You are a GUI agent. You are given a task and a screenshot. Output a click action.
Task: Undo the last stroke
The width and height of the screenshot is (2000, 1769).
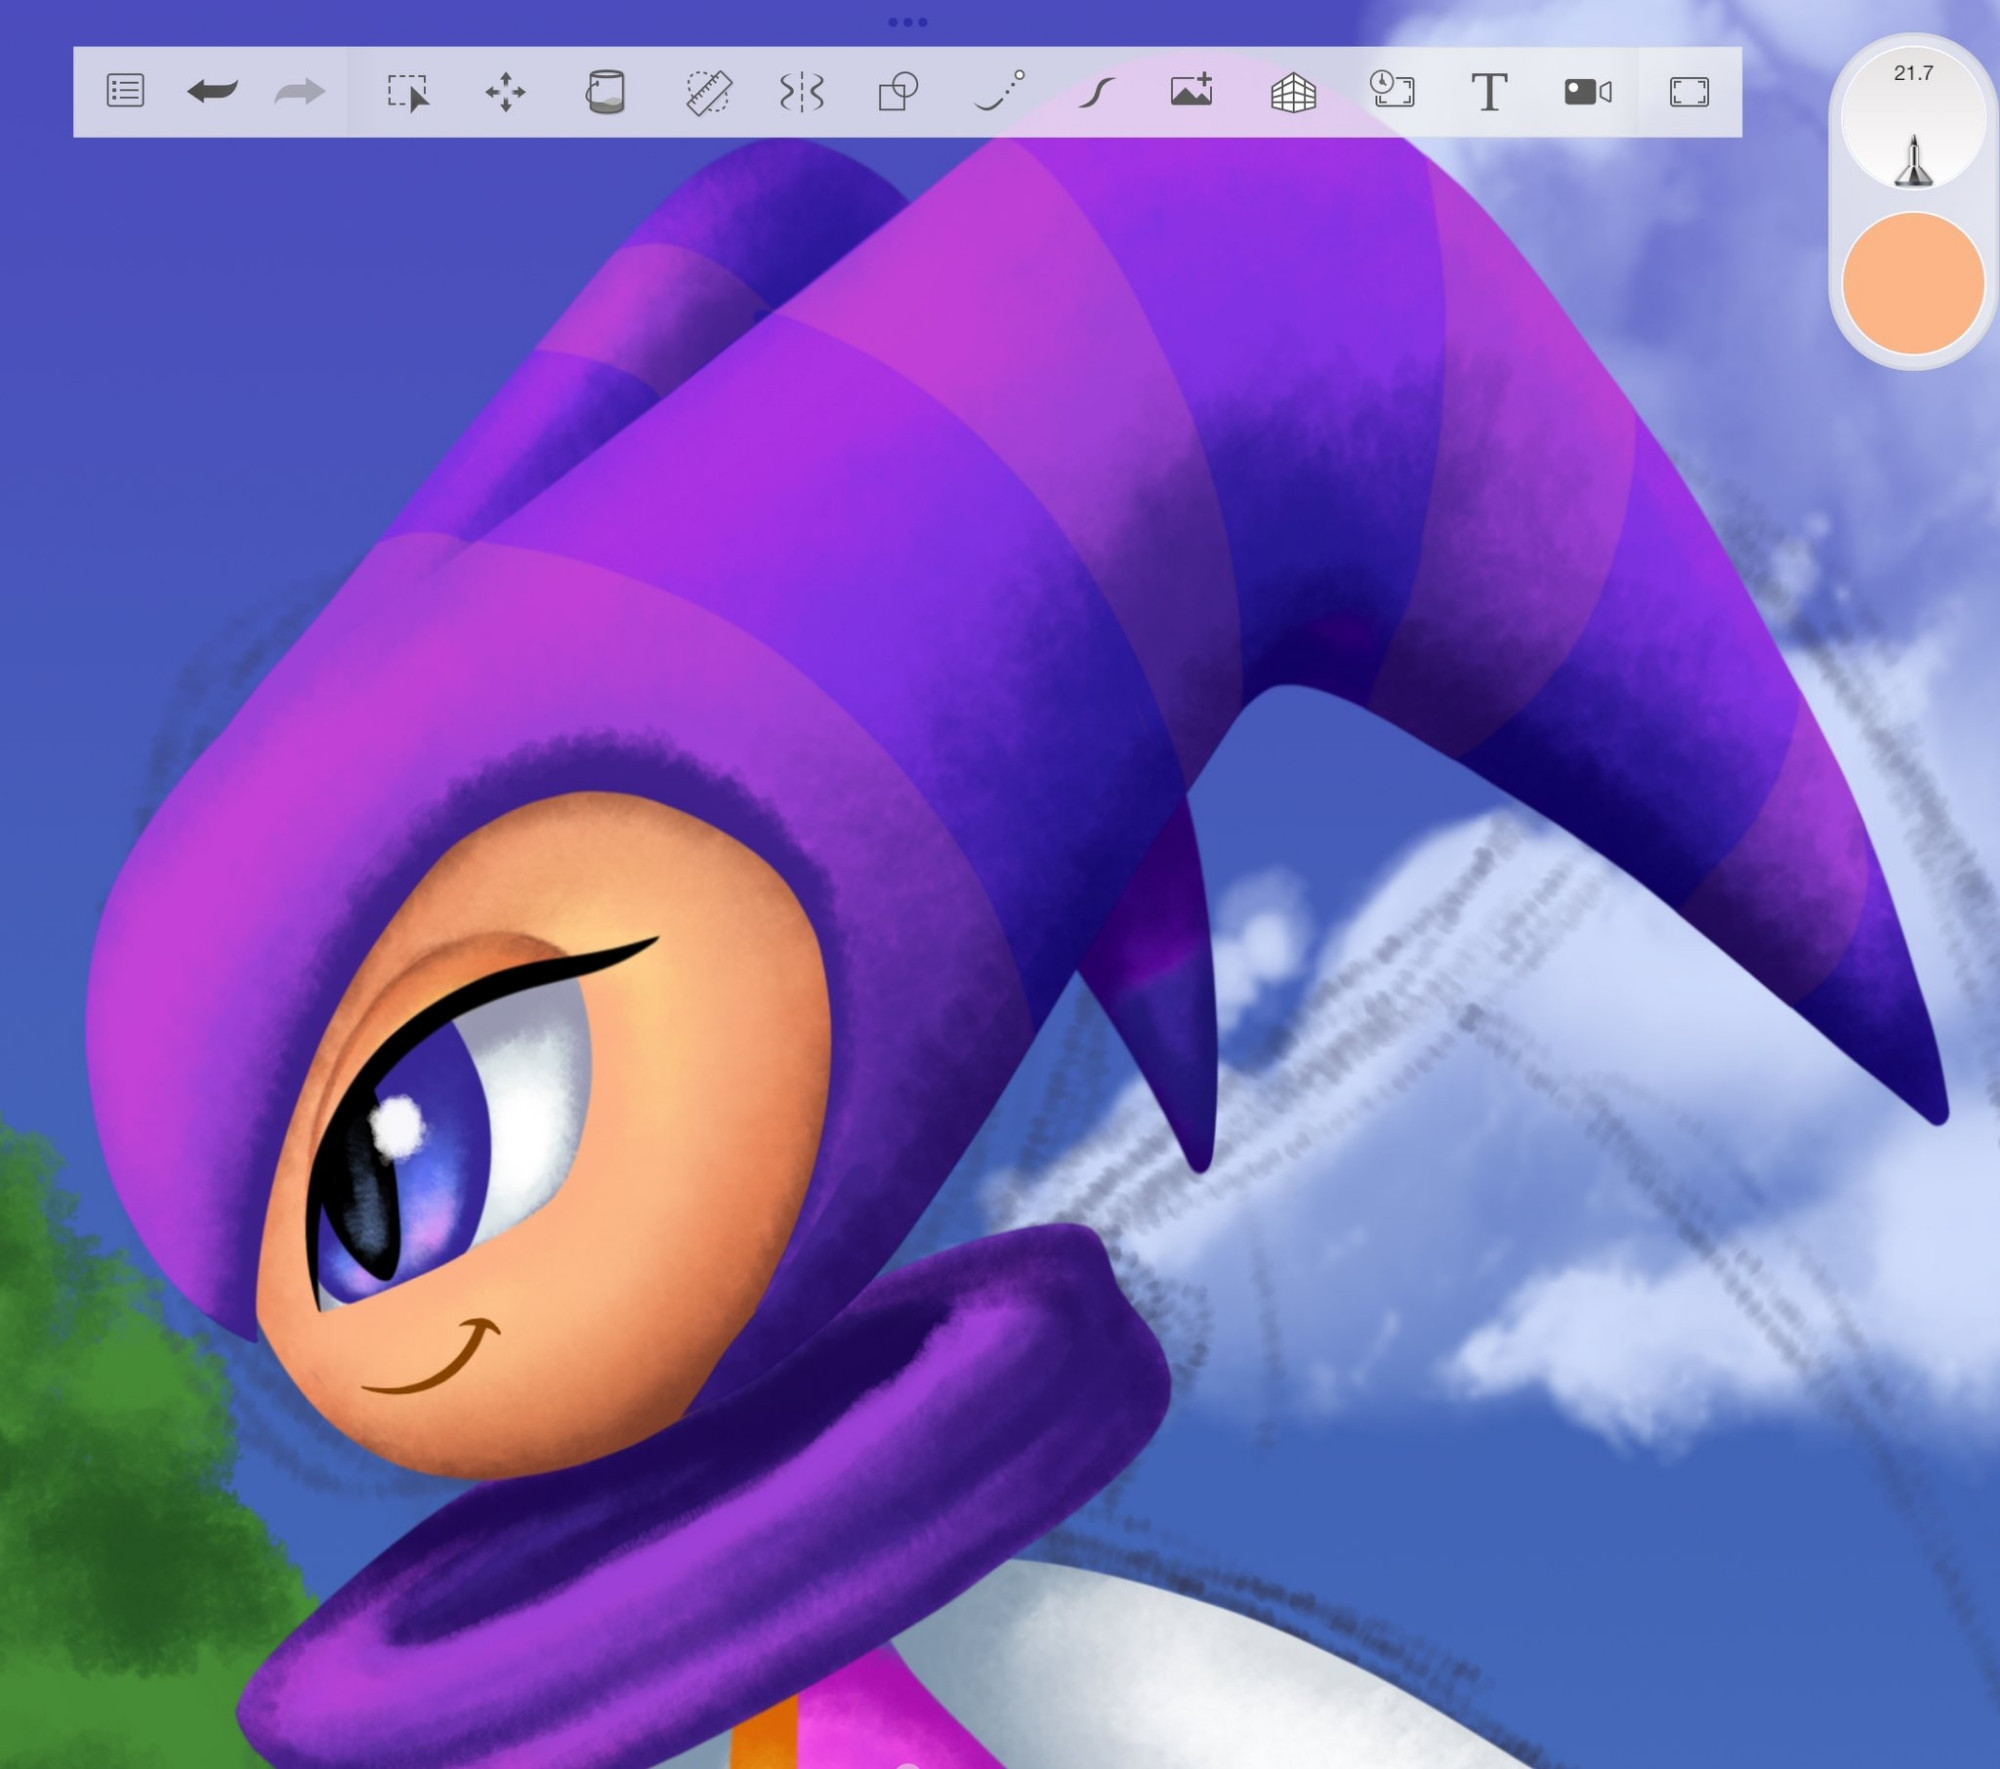212,92
